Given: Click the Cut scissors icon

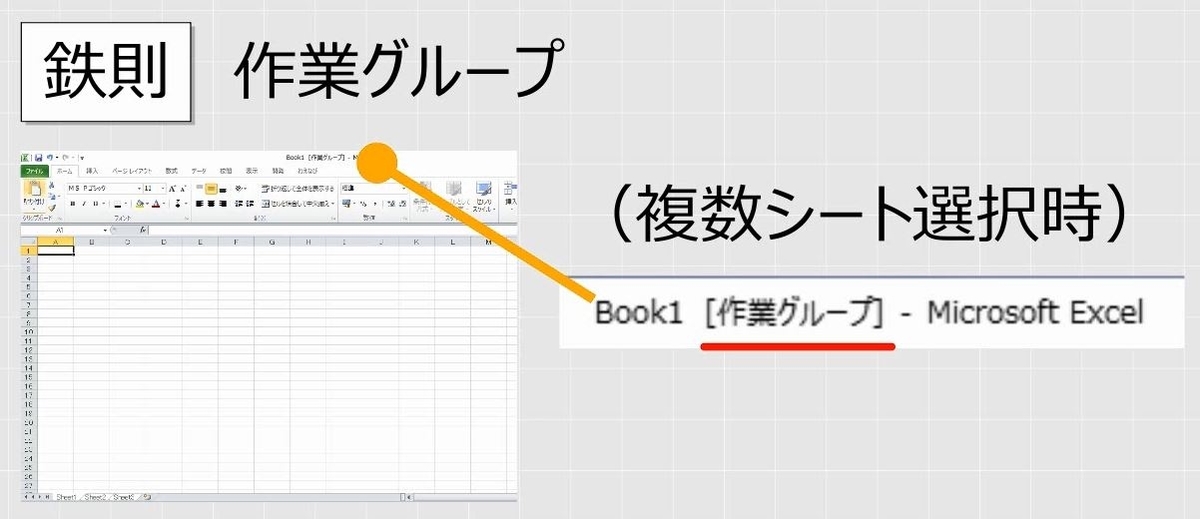Looking at the screenshot, I should 52,185.
